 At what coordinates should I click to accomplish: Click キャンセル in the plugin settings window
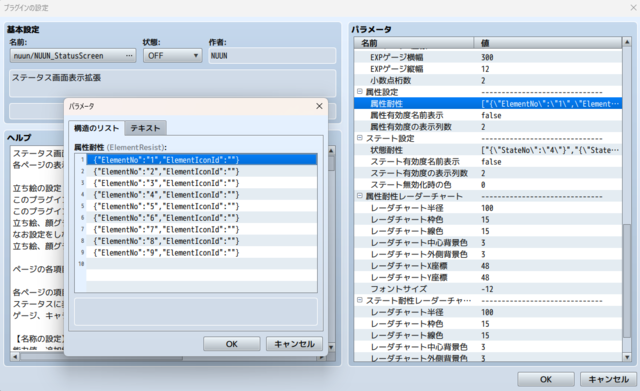(608, 379)
